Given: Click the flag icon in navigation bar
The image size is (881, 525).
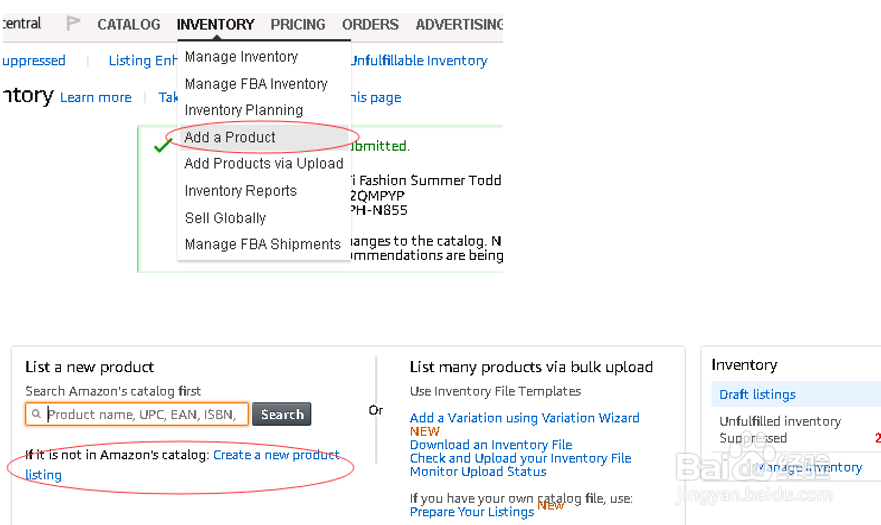Looking at the screenshot, I should (73, 23).
